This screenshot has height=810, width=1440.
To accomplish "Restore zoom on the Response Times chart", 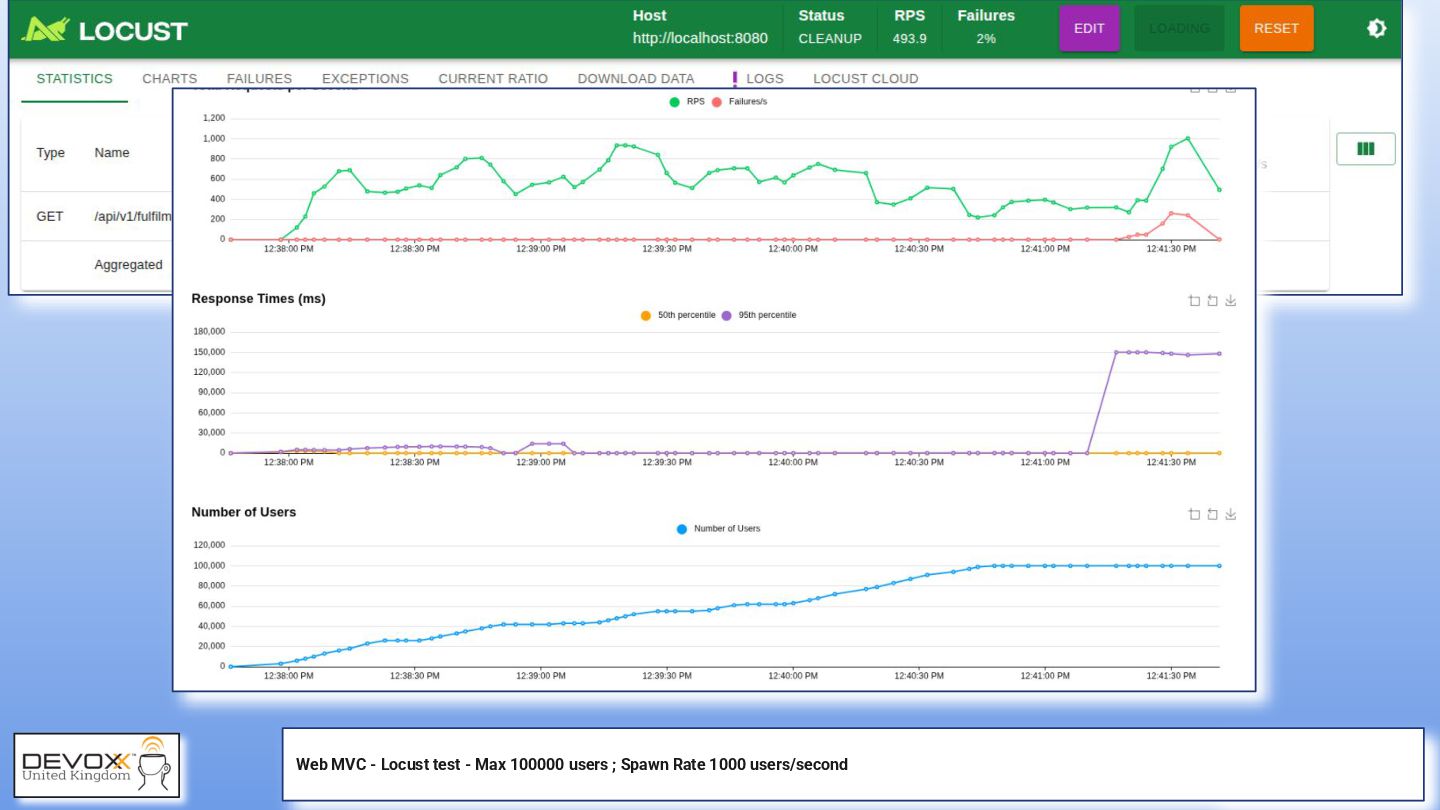I will [1212, 301].
